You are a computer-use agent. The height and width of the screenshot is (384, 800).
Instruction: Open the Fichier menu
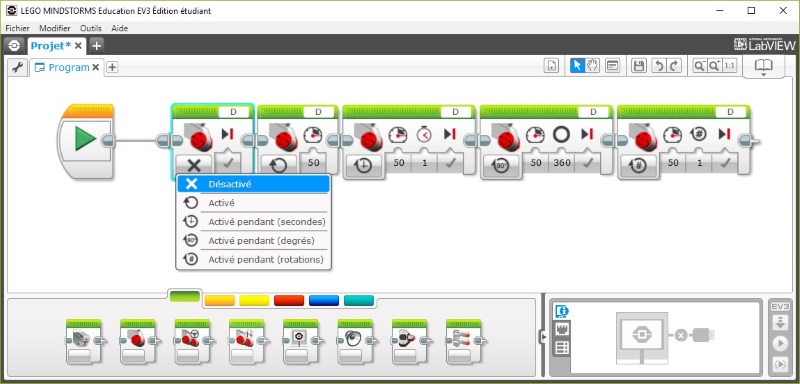click(x=17, y=28)
